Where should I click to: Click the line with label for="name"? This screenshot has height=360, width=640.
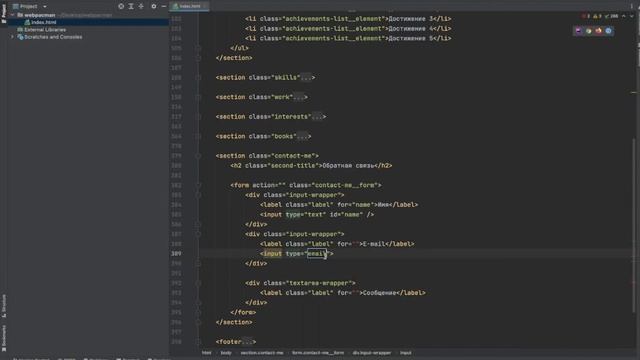(x=339, y=205)
